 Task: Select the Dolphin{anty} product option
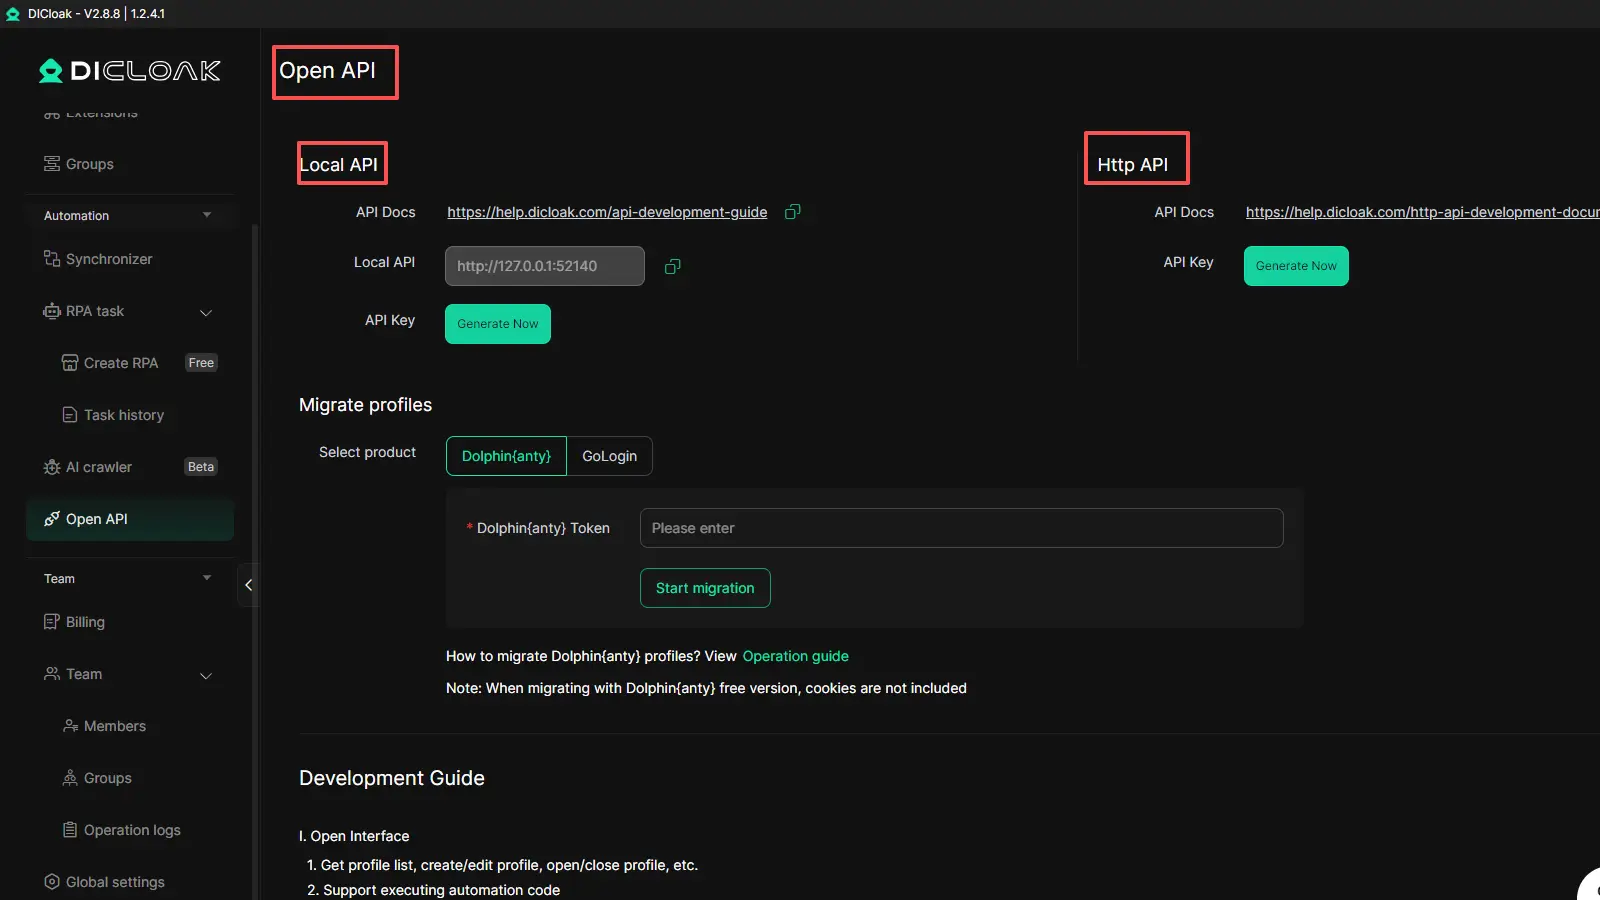[x=506, y=456]
